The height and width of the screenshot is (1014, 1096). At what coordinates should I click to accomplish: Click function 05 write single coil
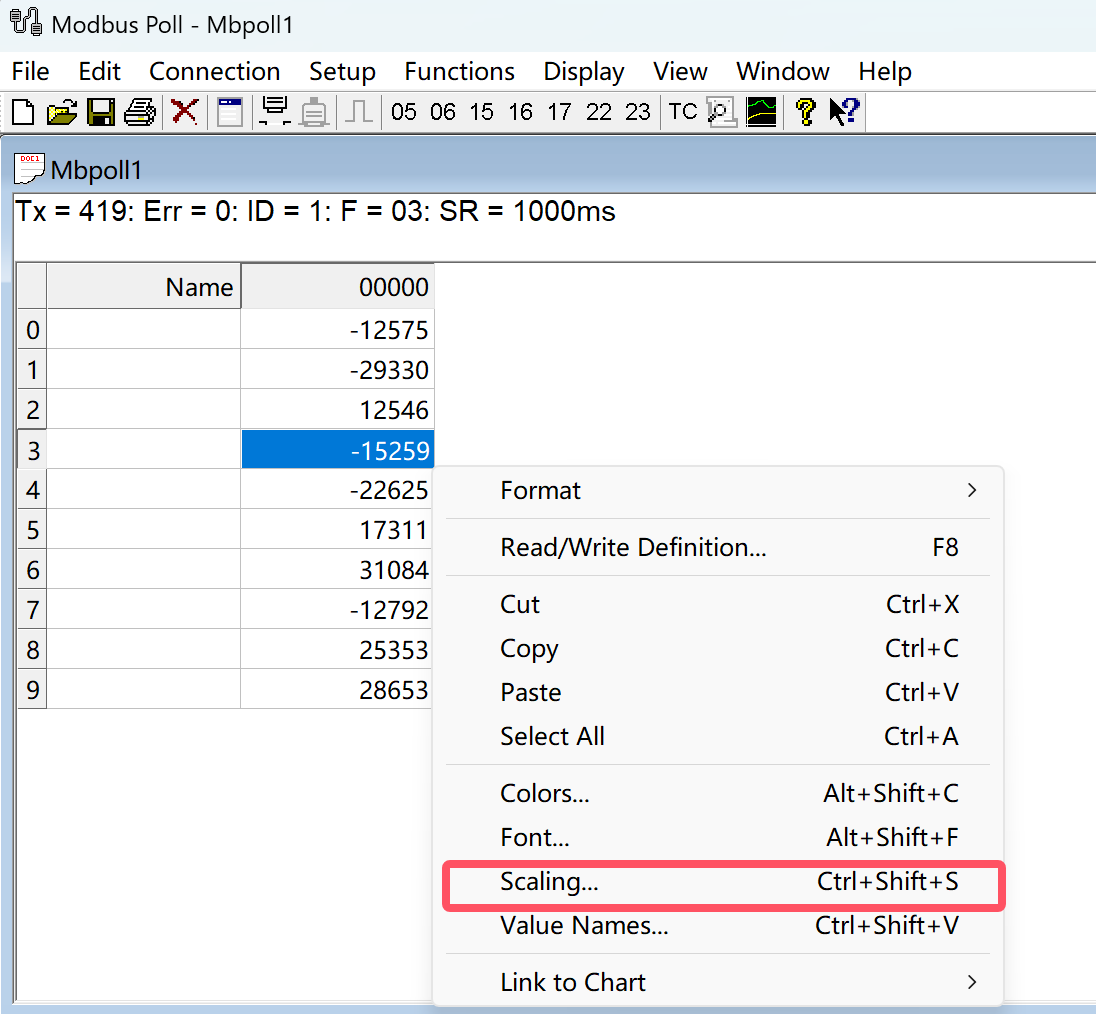[x=403, y=112]
